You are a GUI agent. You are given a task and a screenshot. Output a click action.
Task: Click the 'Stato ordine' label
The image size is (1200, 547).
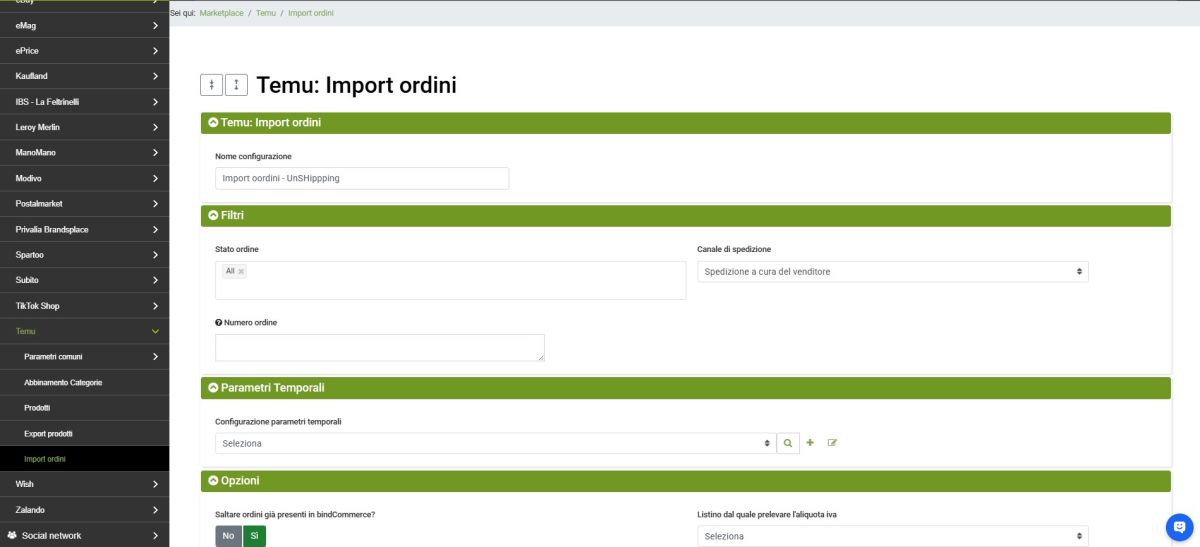(x=237, y=249)
